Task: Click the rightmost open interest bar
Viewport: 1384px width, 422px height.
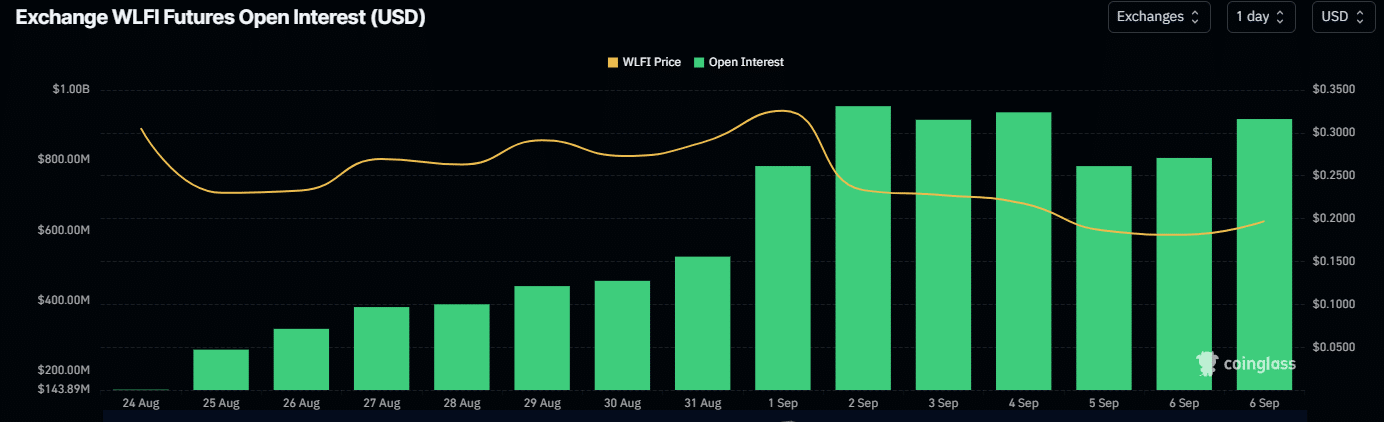Action: 1264,255
